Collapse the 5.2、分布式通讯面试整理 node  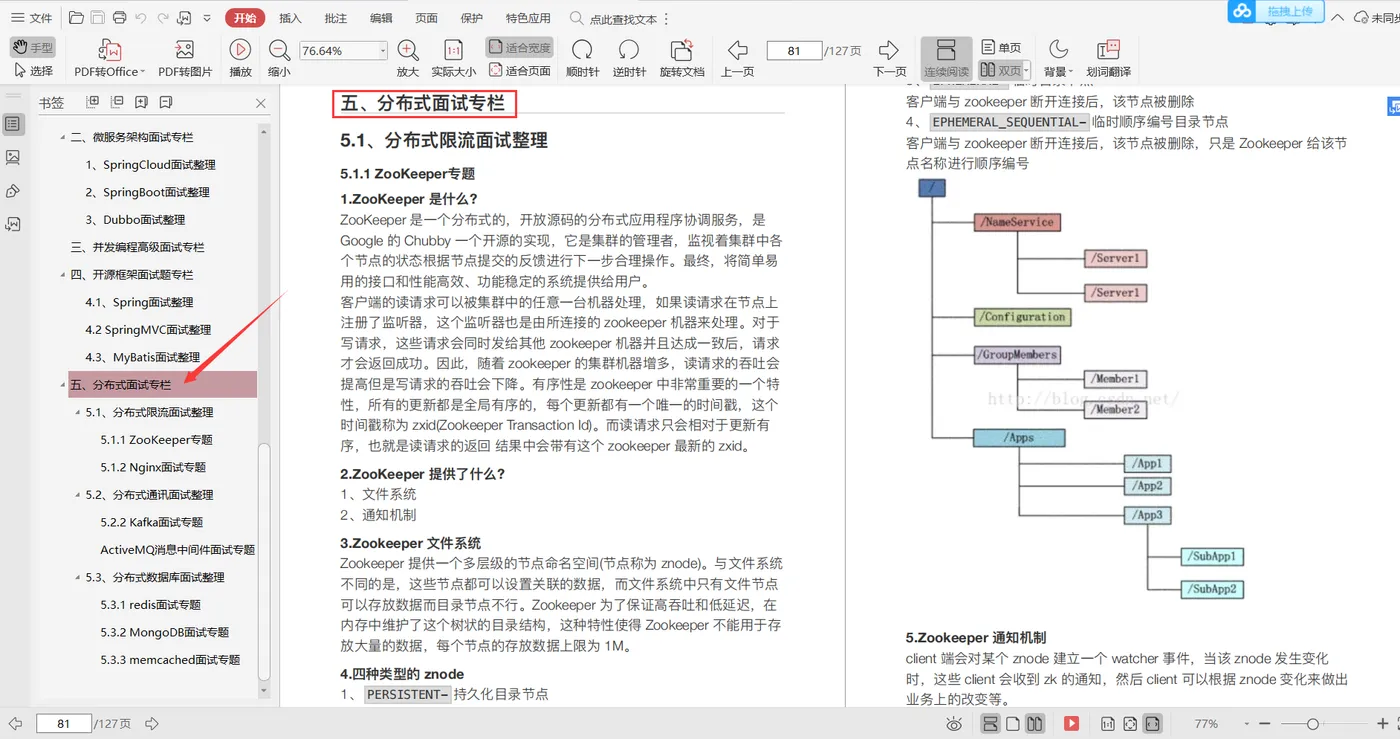[x=78, y=495]
